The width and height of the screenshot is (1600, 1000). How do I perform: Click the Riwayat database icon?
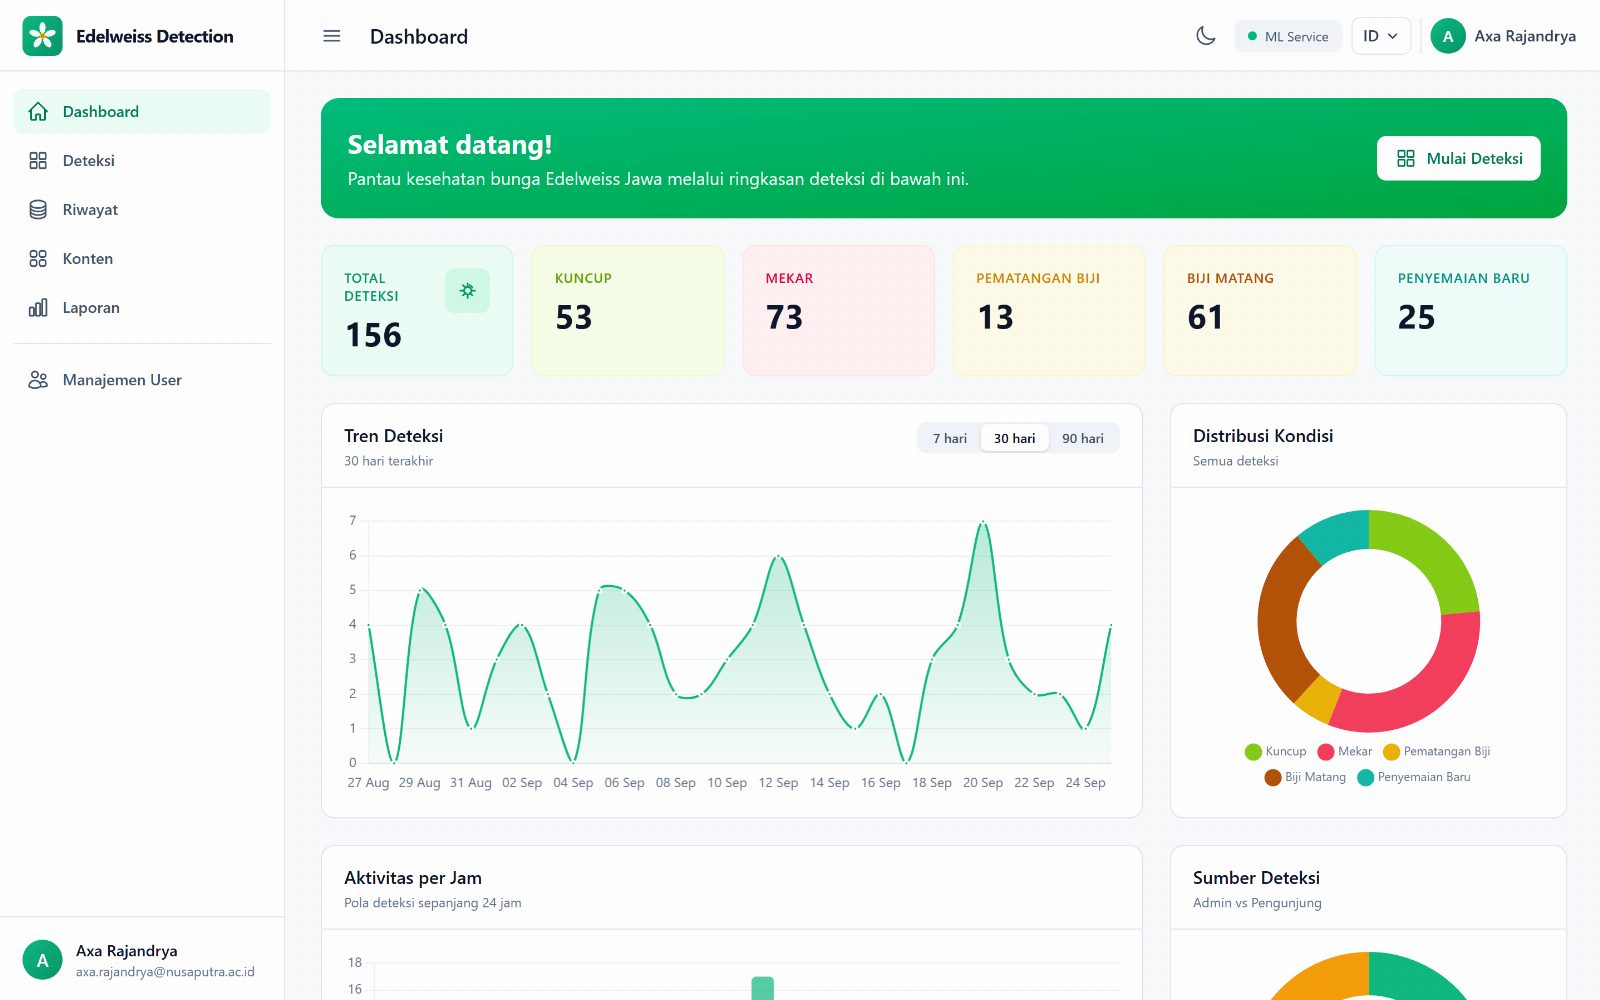click(38, 209)
